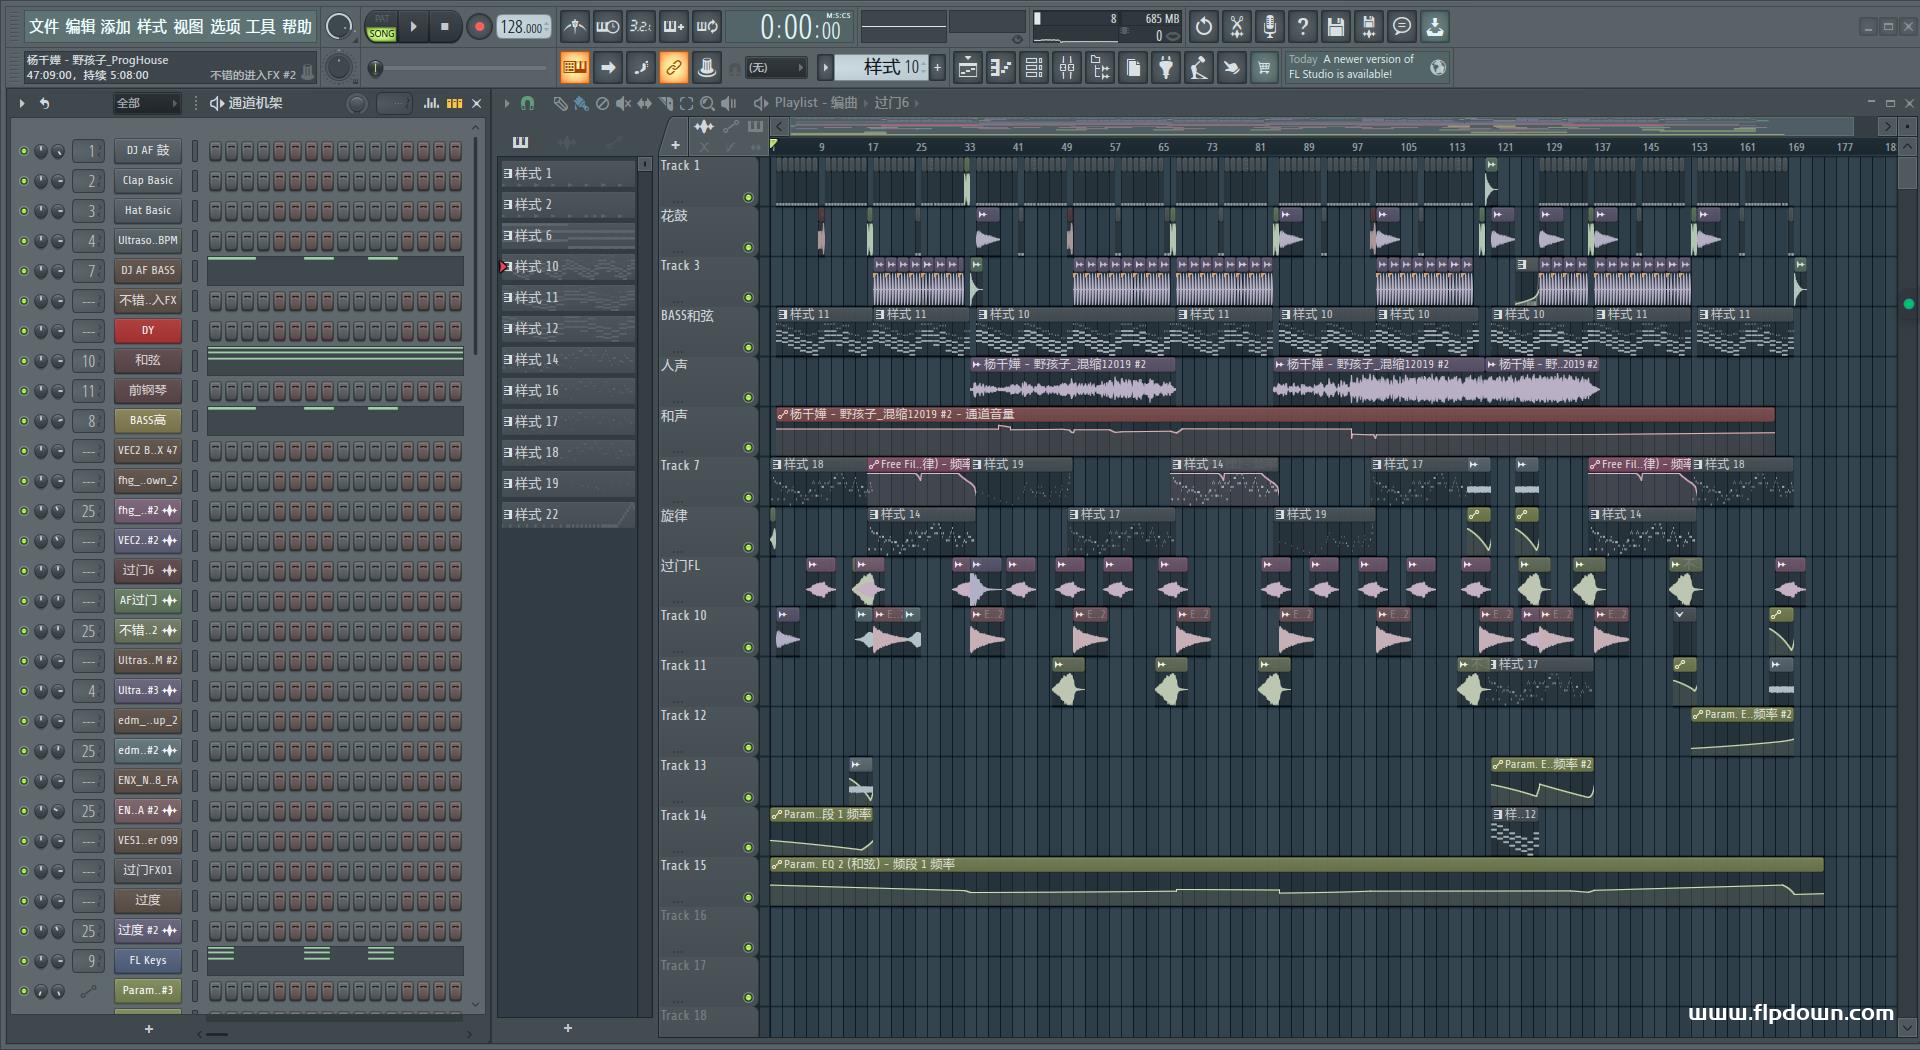Toggle the metronome icon

[574, 27]
